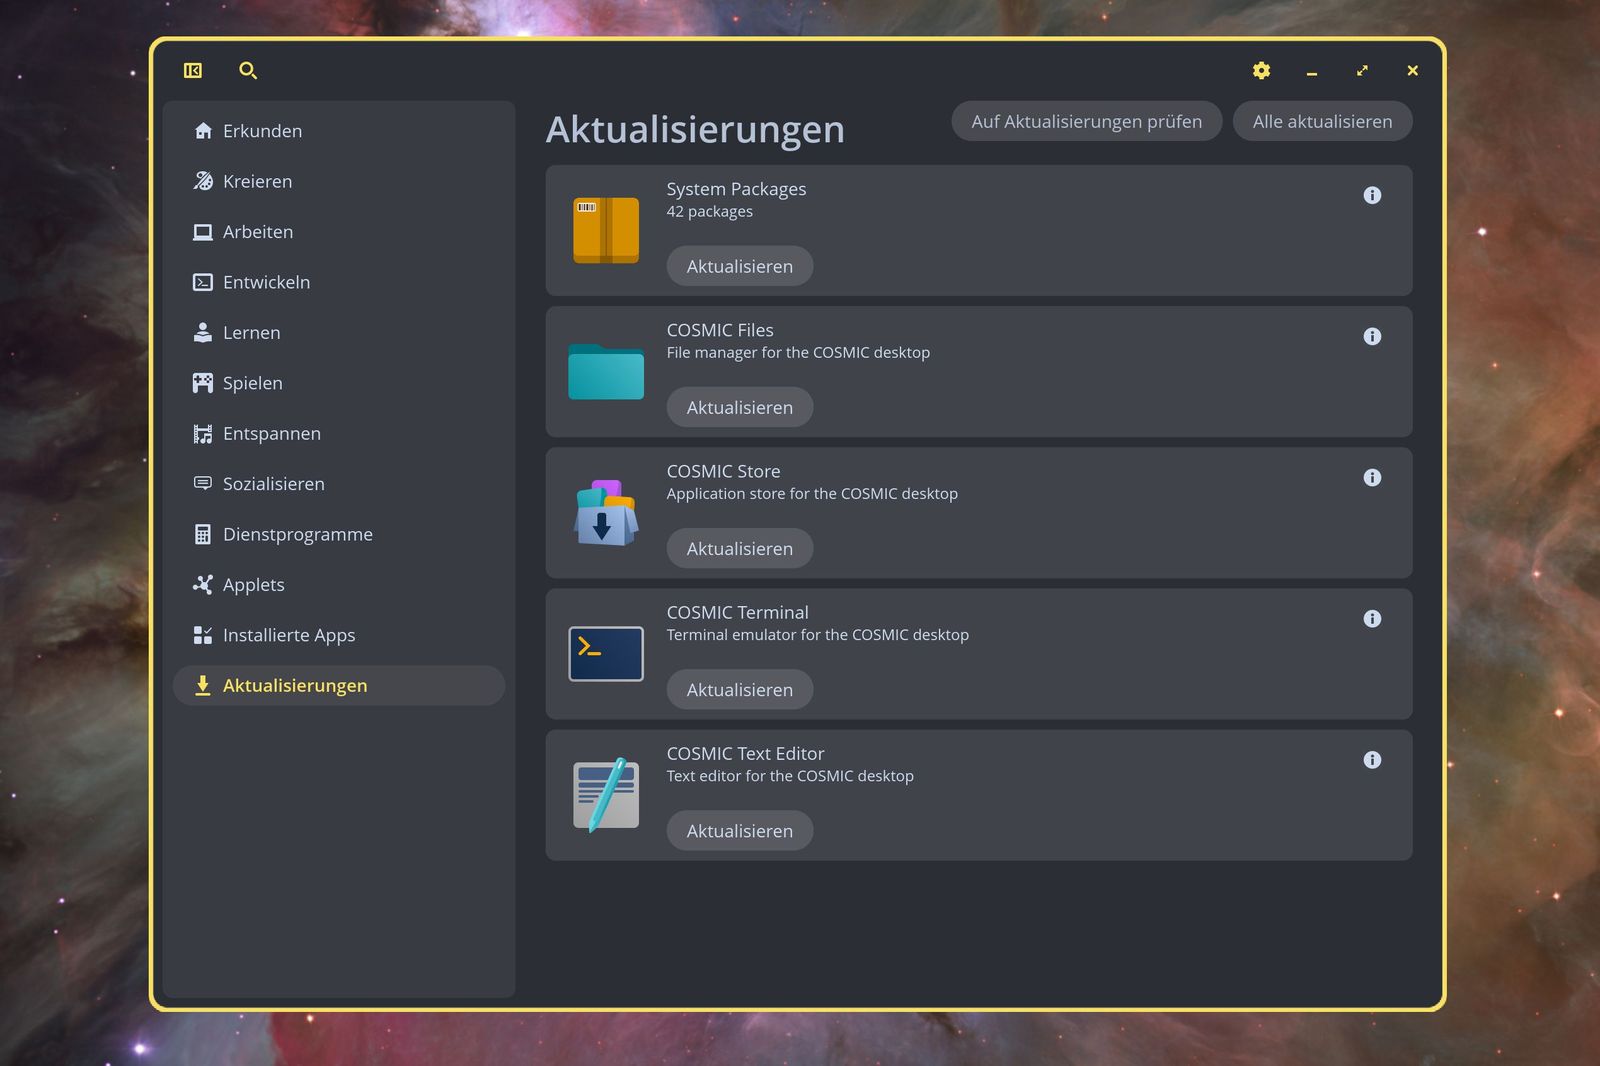This screenshot has height=1066, width=1600.
Task: Go to the Applets category
Action: pyautogui.click(x=339, y=584)
